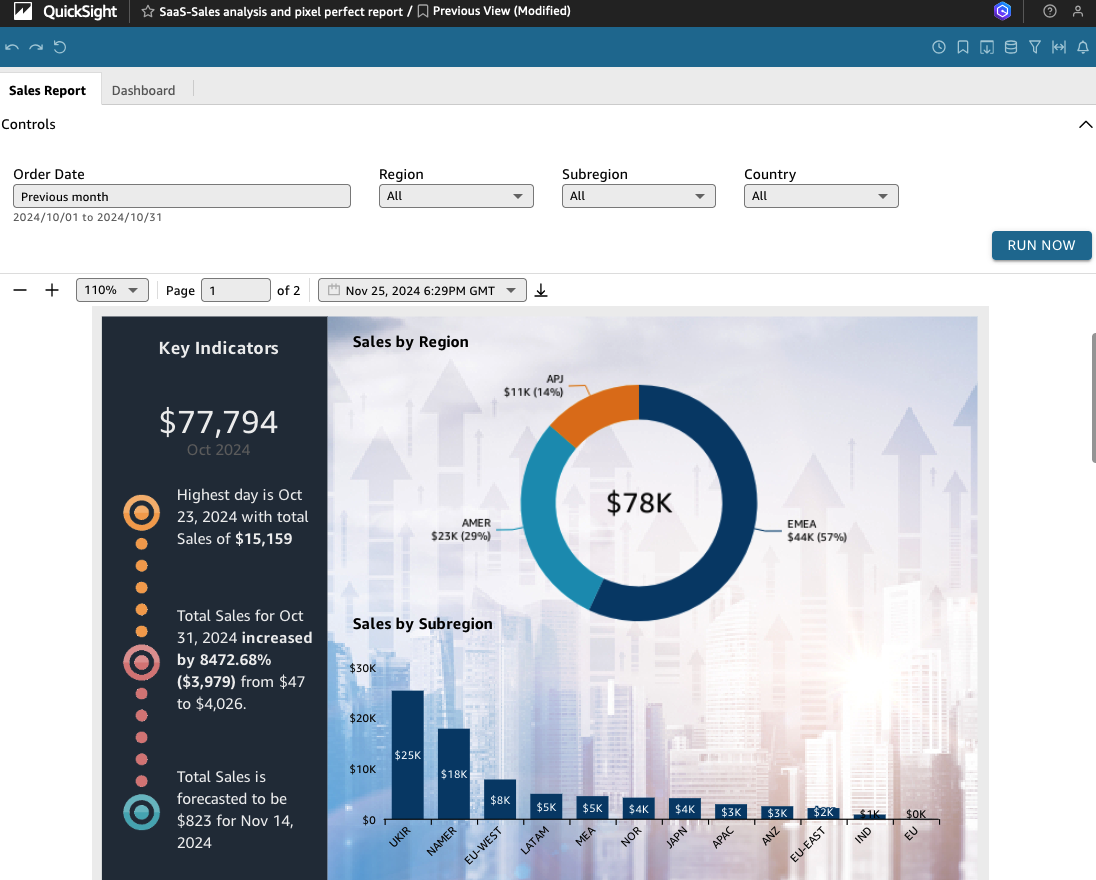Image resolution: width=1096 pixels, height=880 pixels.
Task: Collapse the Controls panel chevron
Action: tap(1085, 125)
